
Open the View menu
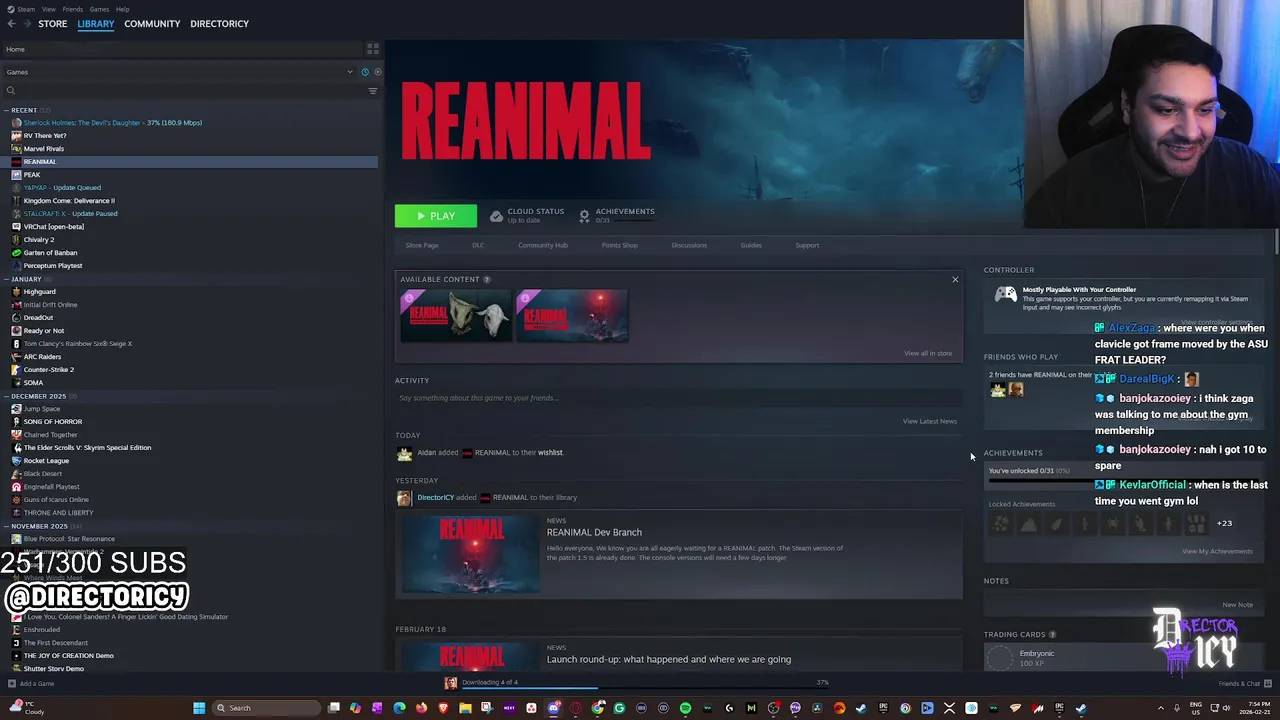click(48, 9)
